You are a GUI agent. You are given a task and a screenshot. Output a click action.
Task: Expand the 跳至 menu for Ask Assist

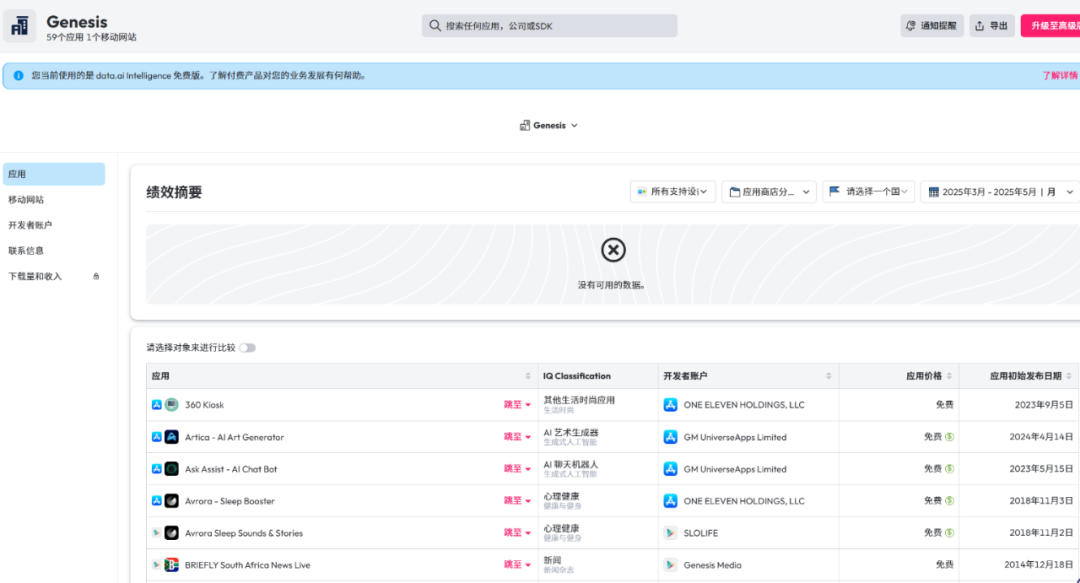(517, 469)
